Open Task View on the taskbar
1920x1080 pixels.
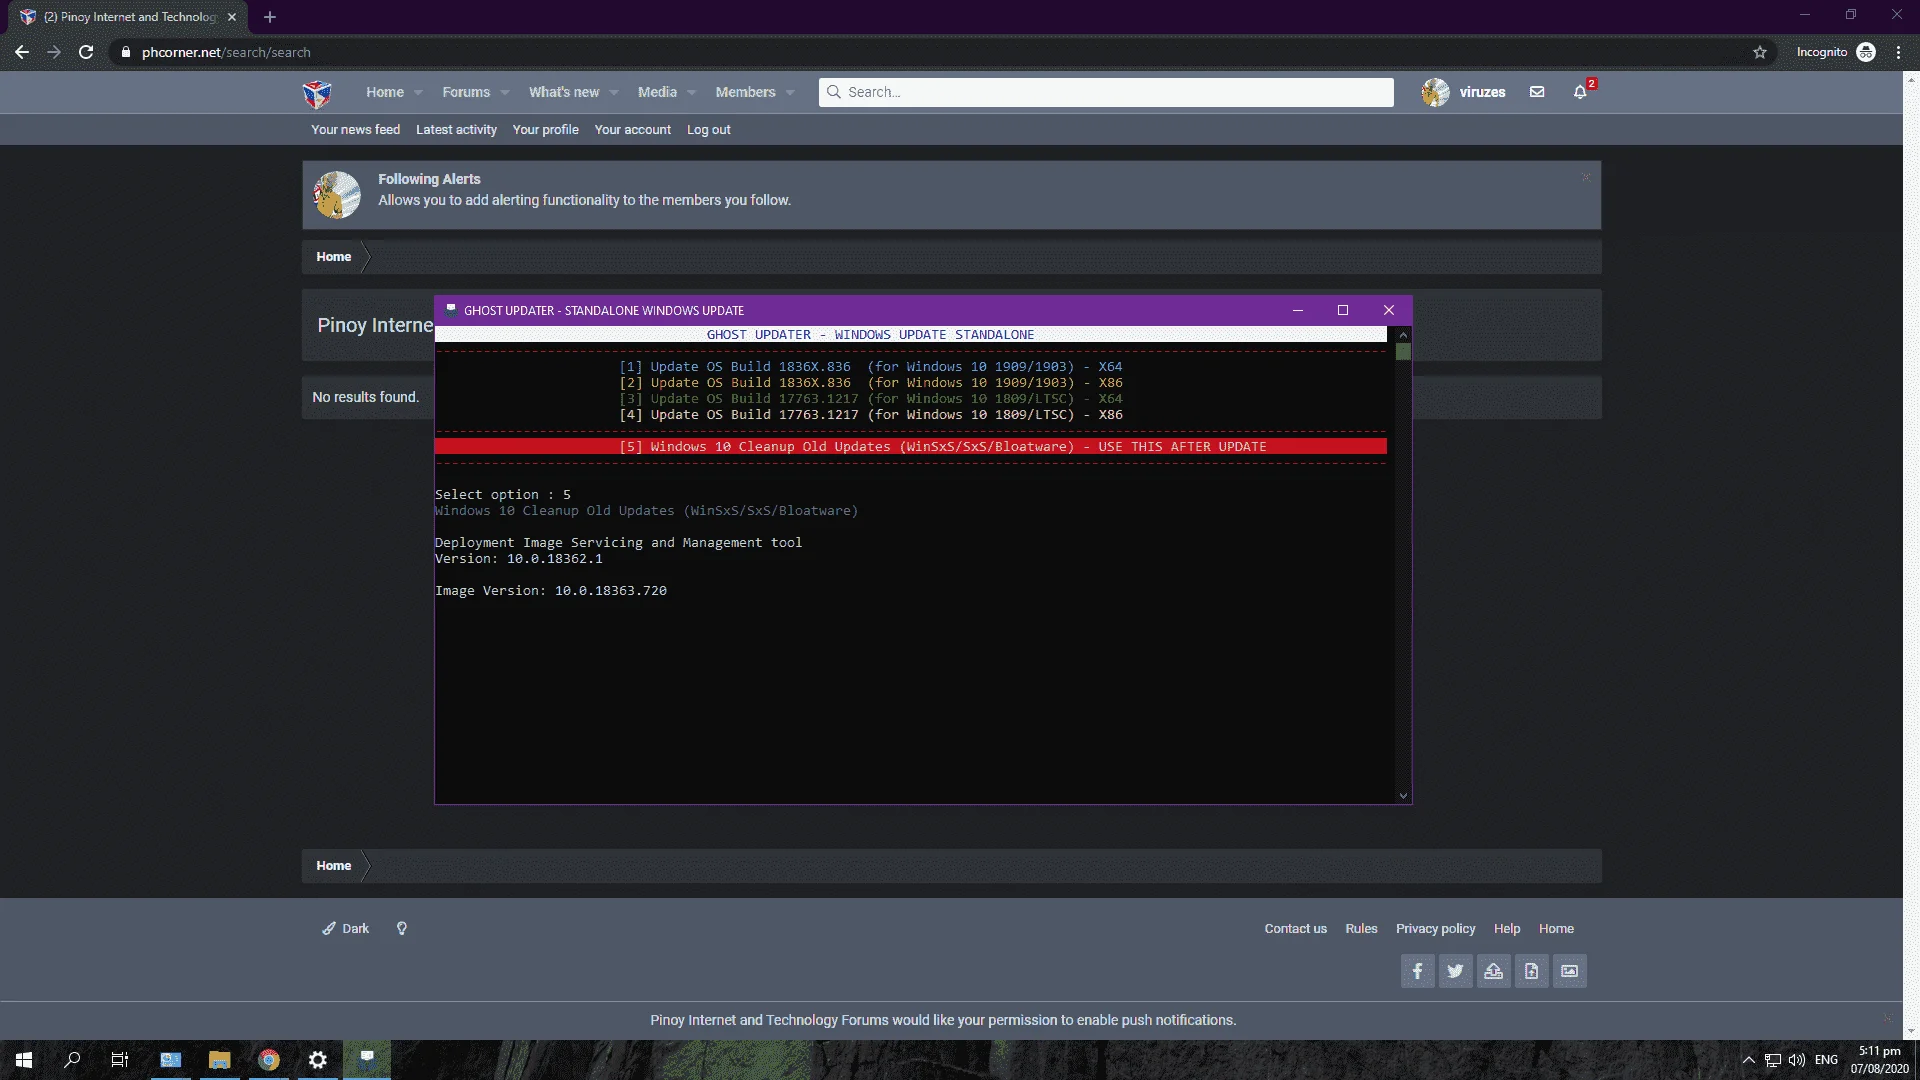tap(120, 1060)
